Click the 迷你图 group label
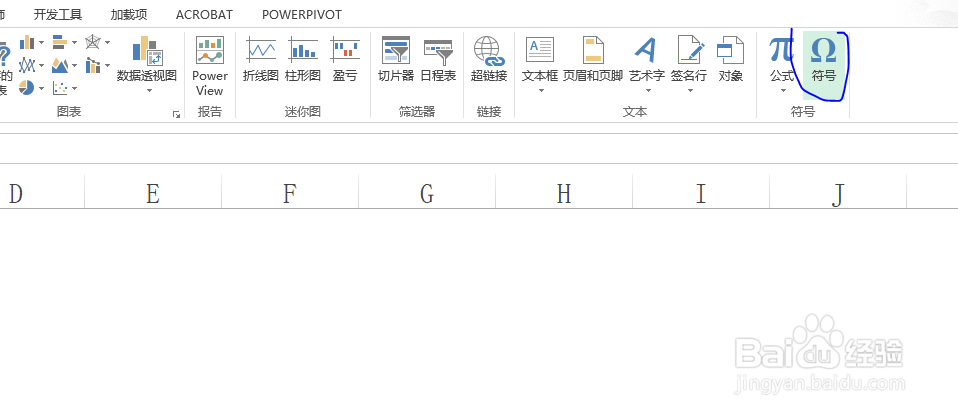The width and height of the screenshot is (958, 416). (302, 112)
